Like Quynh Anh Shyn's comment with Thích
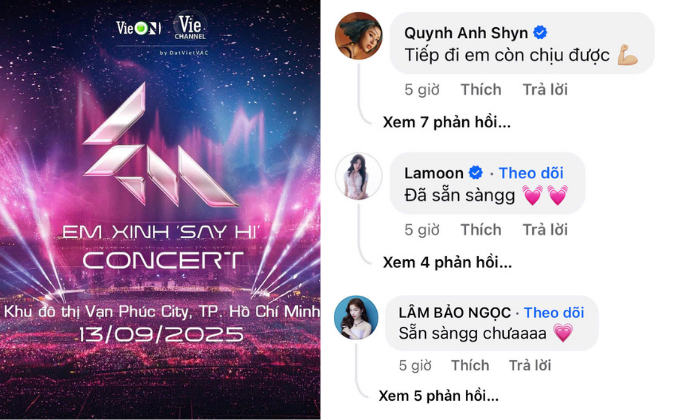Viewport: 700px width, 420px height. pos(481,89)
